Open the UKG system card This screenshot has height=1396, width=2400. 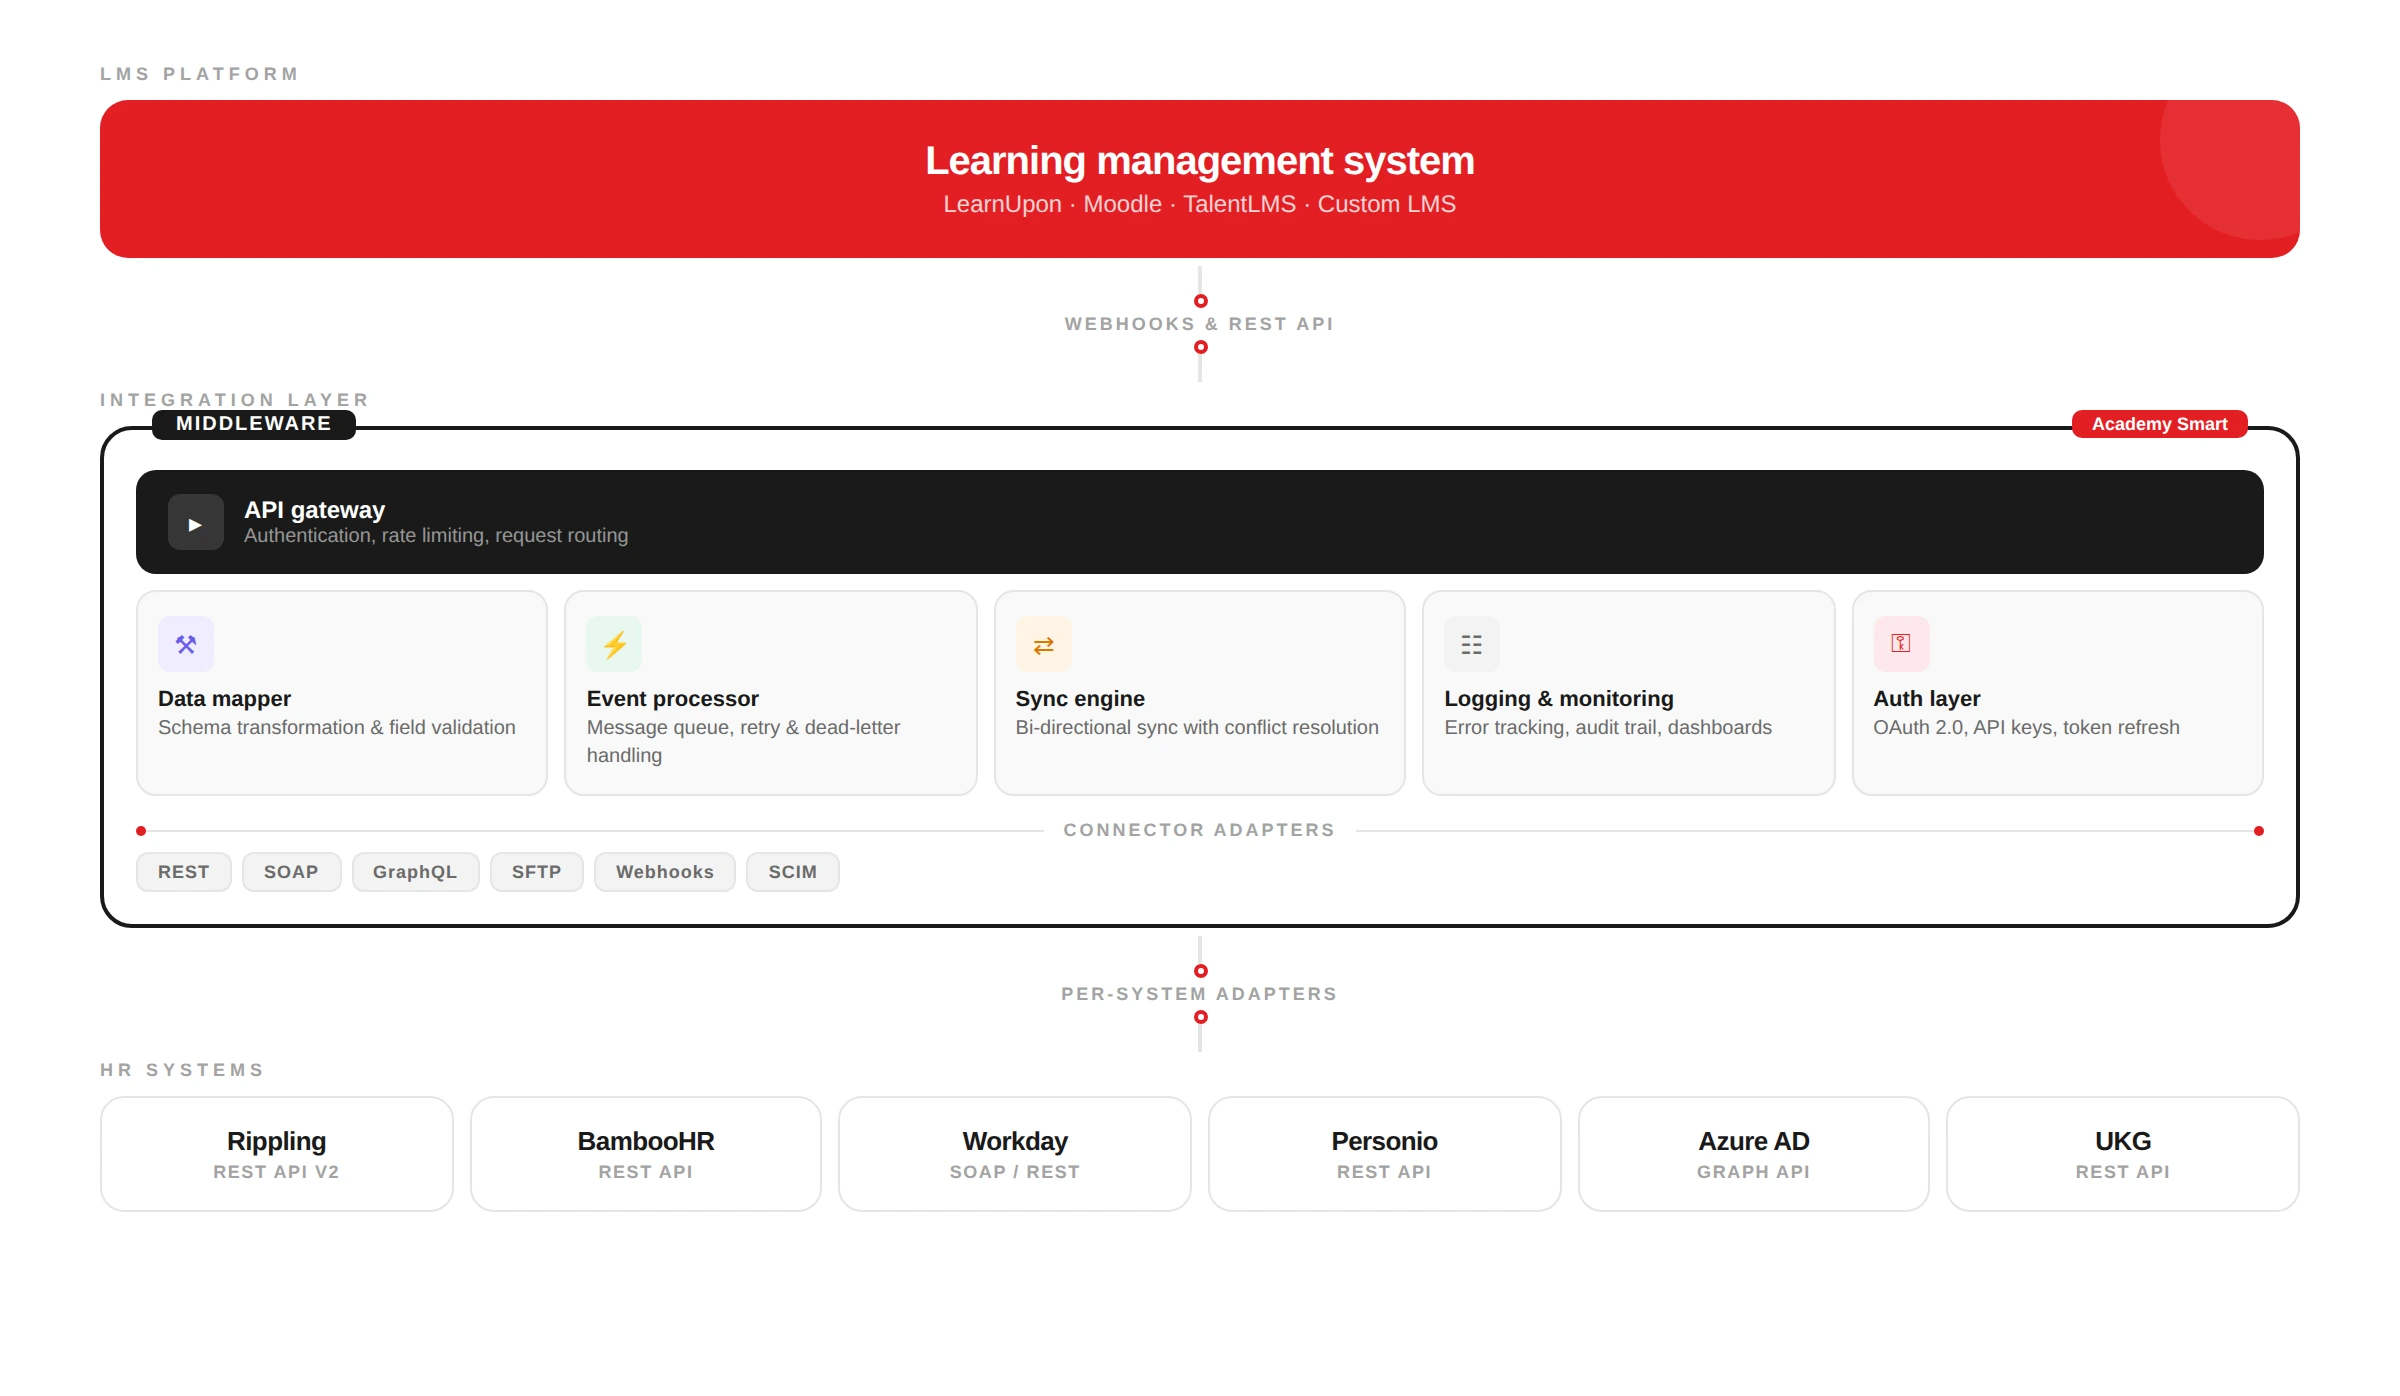coord(2123,1154)
